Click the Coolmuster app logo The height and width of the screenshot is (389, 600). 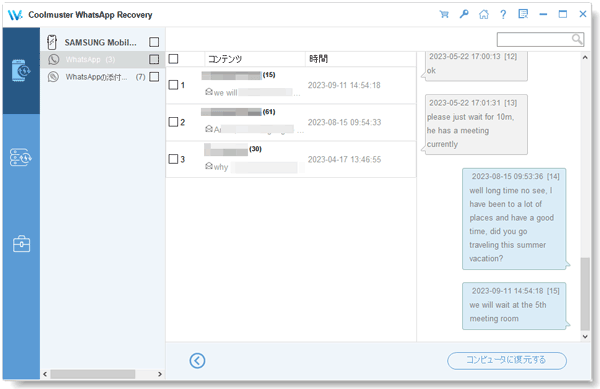(x=15, y=15)
